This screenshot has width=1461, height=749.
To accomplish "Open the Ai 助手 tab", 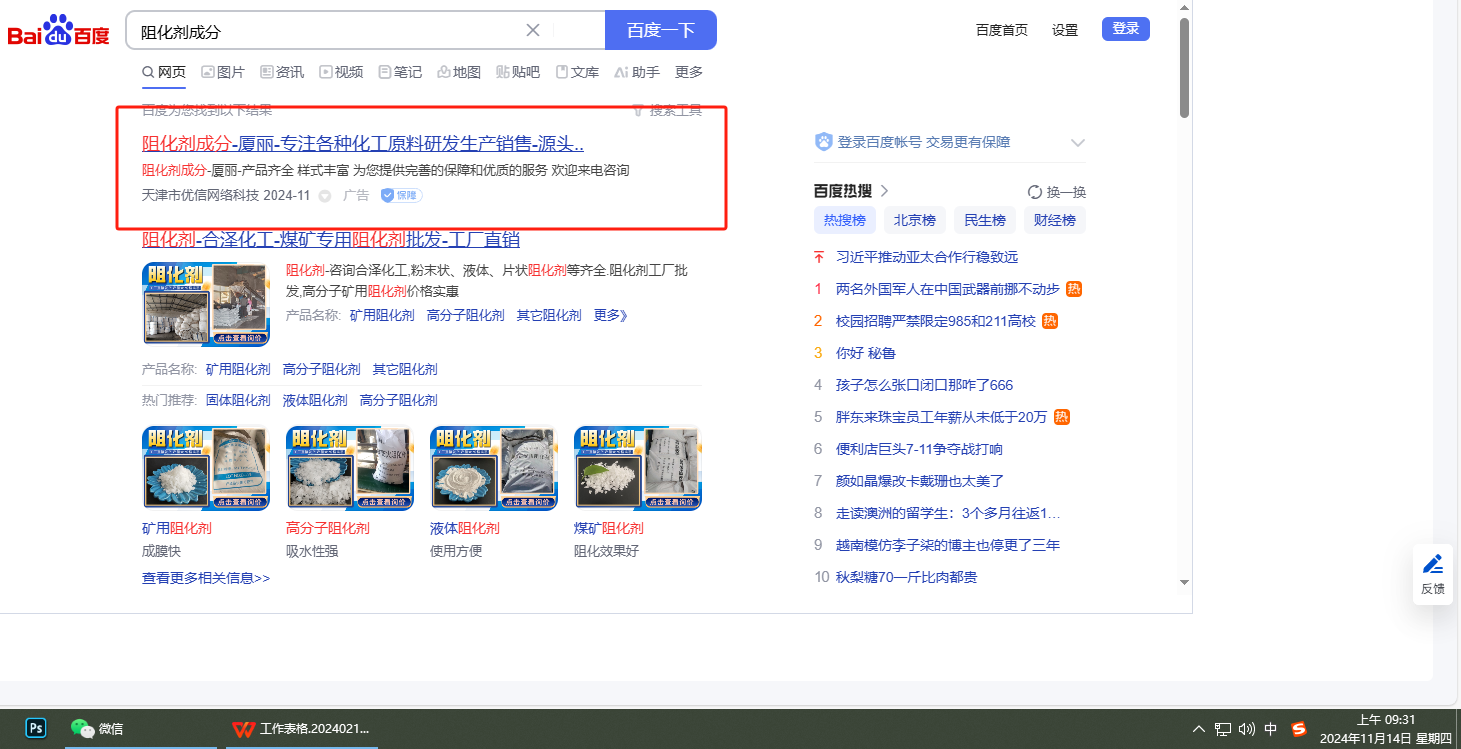I will point(637,72).
